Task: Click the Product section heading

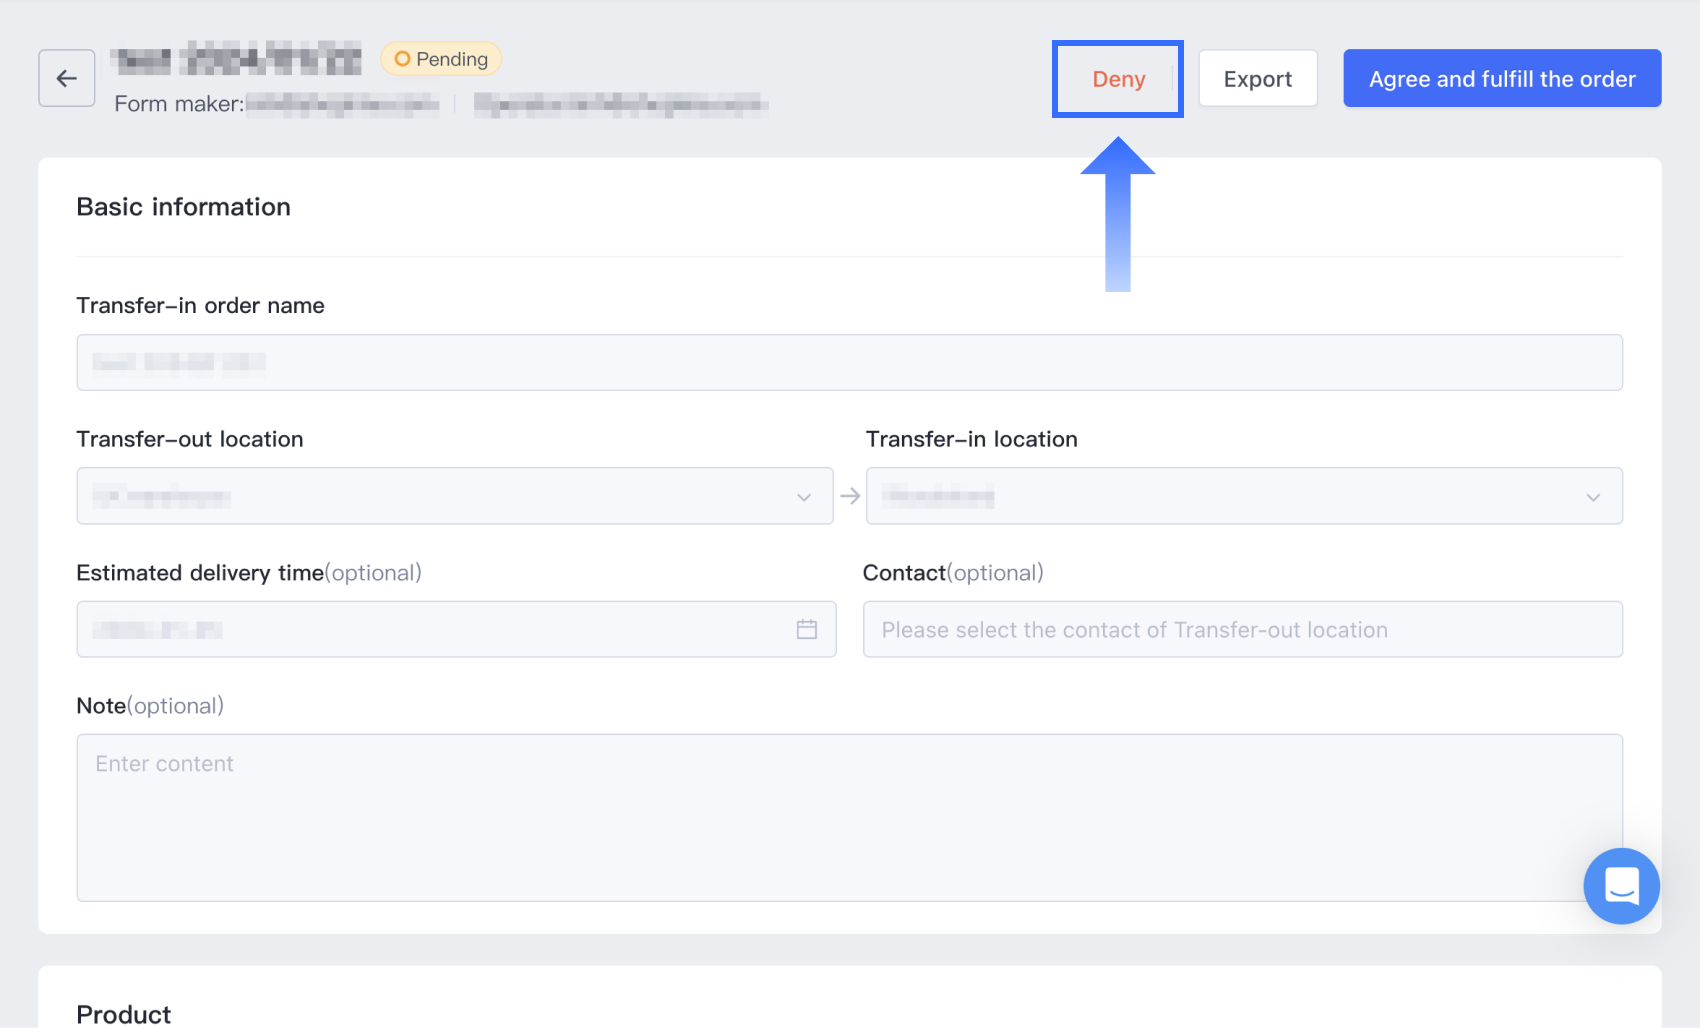Action: click(x=124, y=1014)
